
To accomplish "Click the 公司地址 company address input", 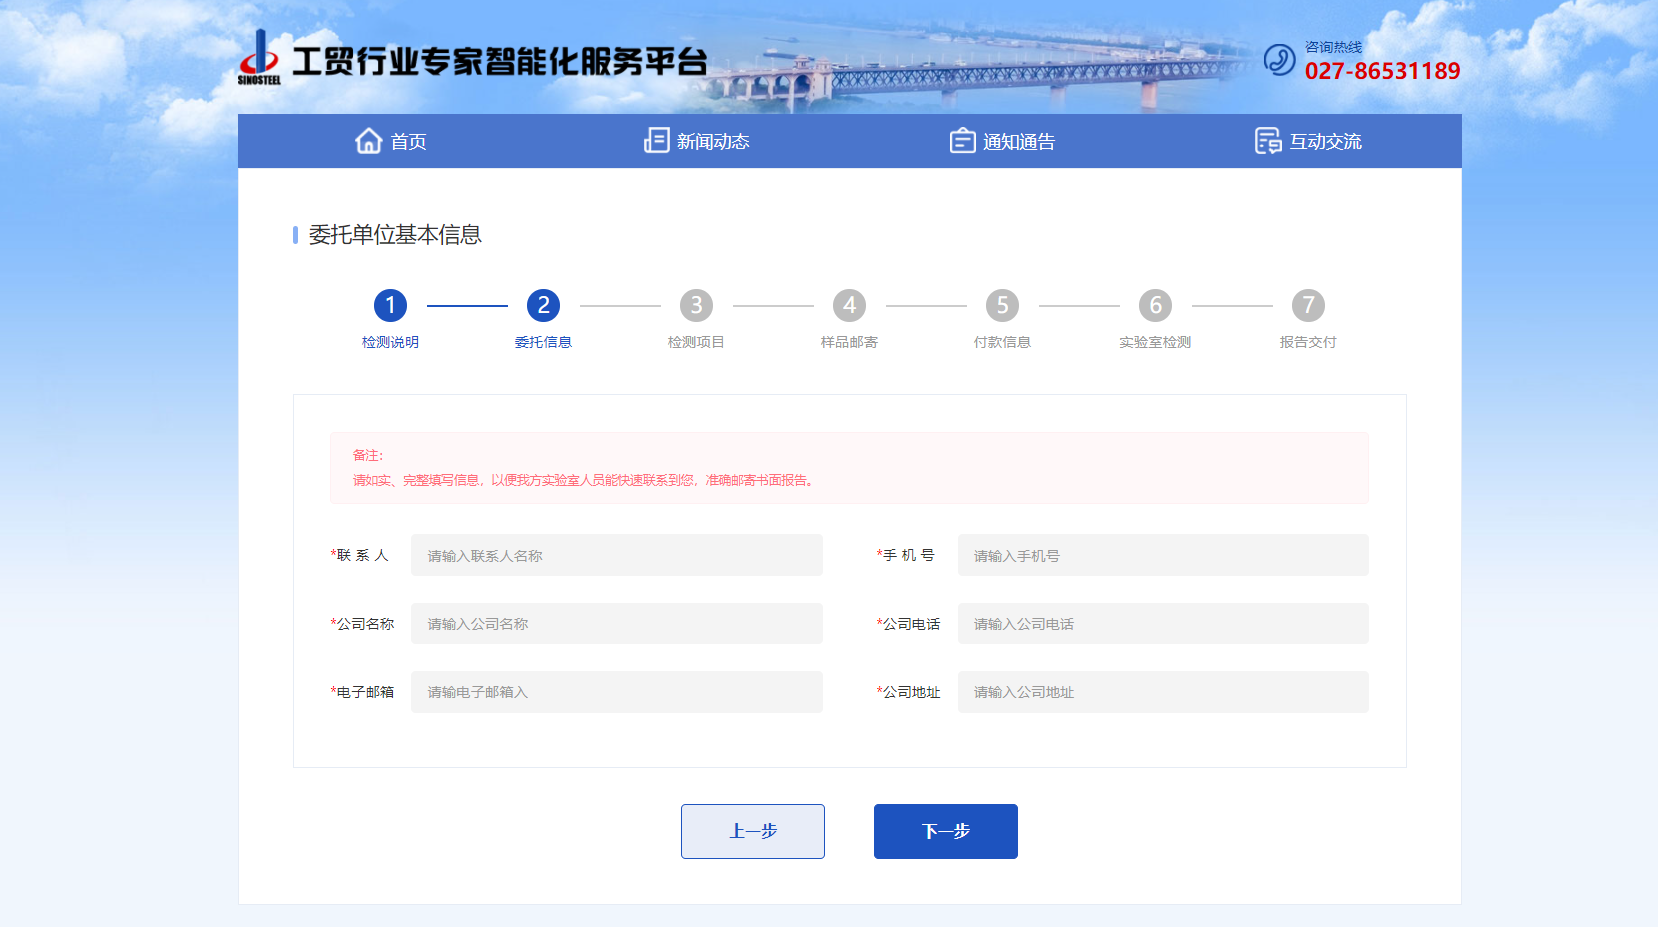I will 1162,692.
